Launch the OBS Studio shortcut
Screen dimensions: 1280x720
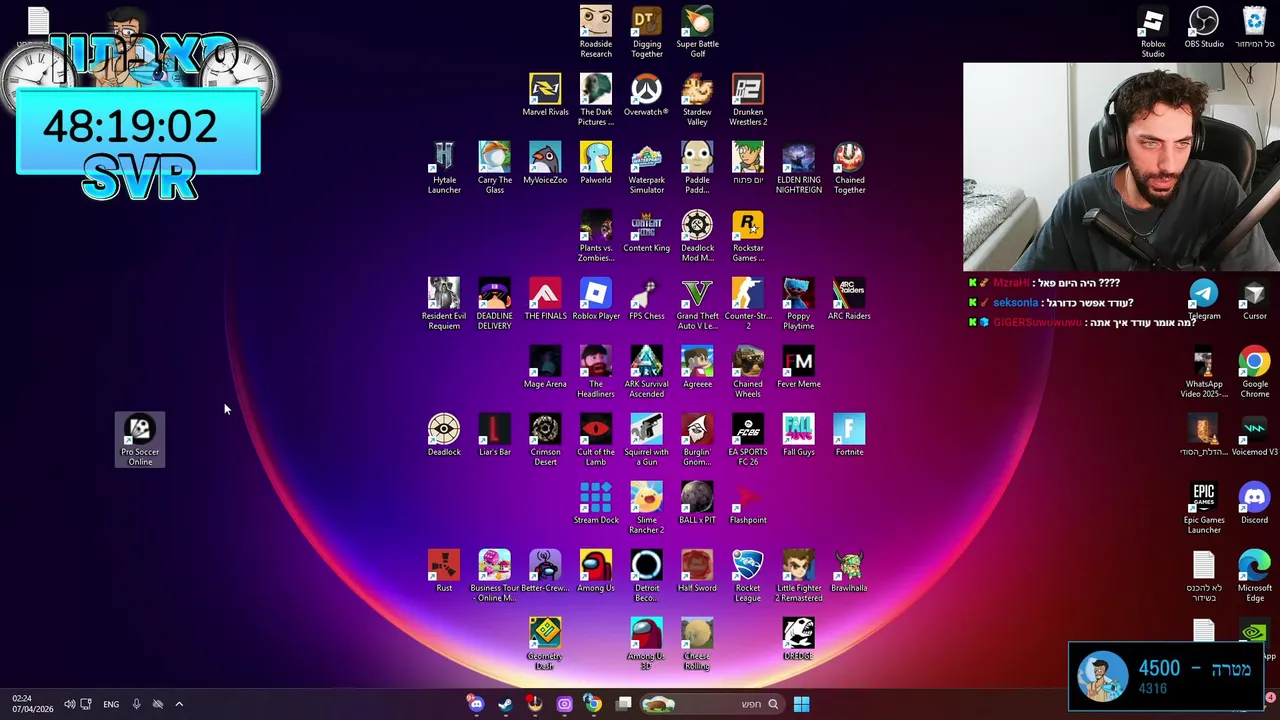coord(1204,27)
